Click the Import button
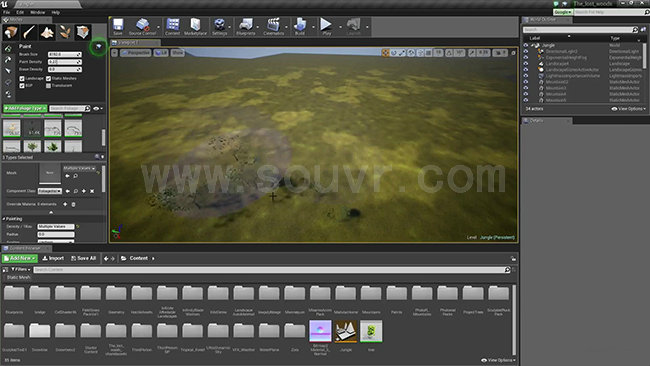The width and height of the screenshot is (650, 366). coord(53,258)
